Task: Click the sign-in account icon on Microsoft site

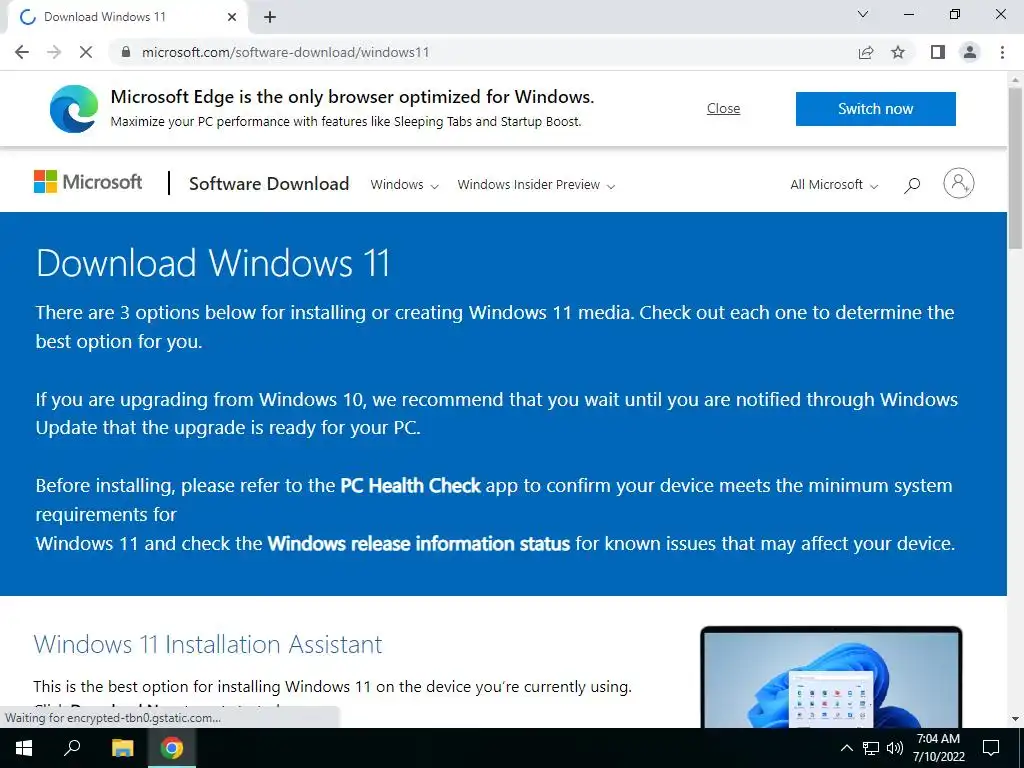Action: tap(959, 184)
